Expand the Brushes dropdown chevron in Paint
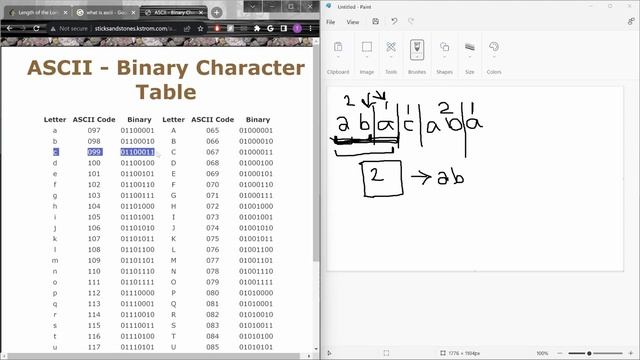This screenshot has width=640, height=360. click(417, 57)
